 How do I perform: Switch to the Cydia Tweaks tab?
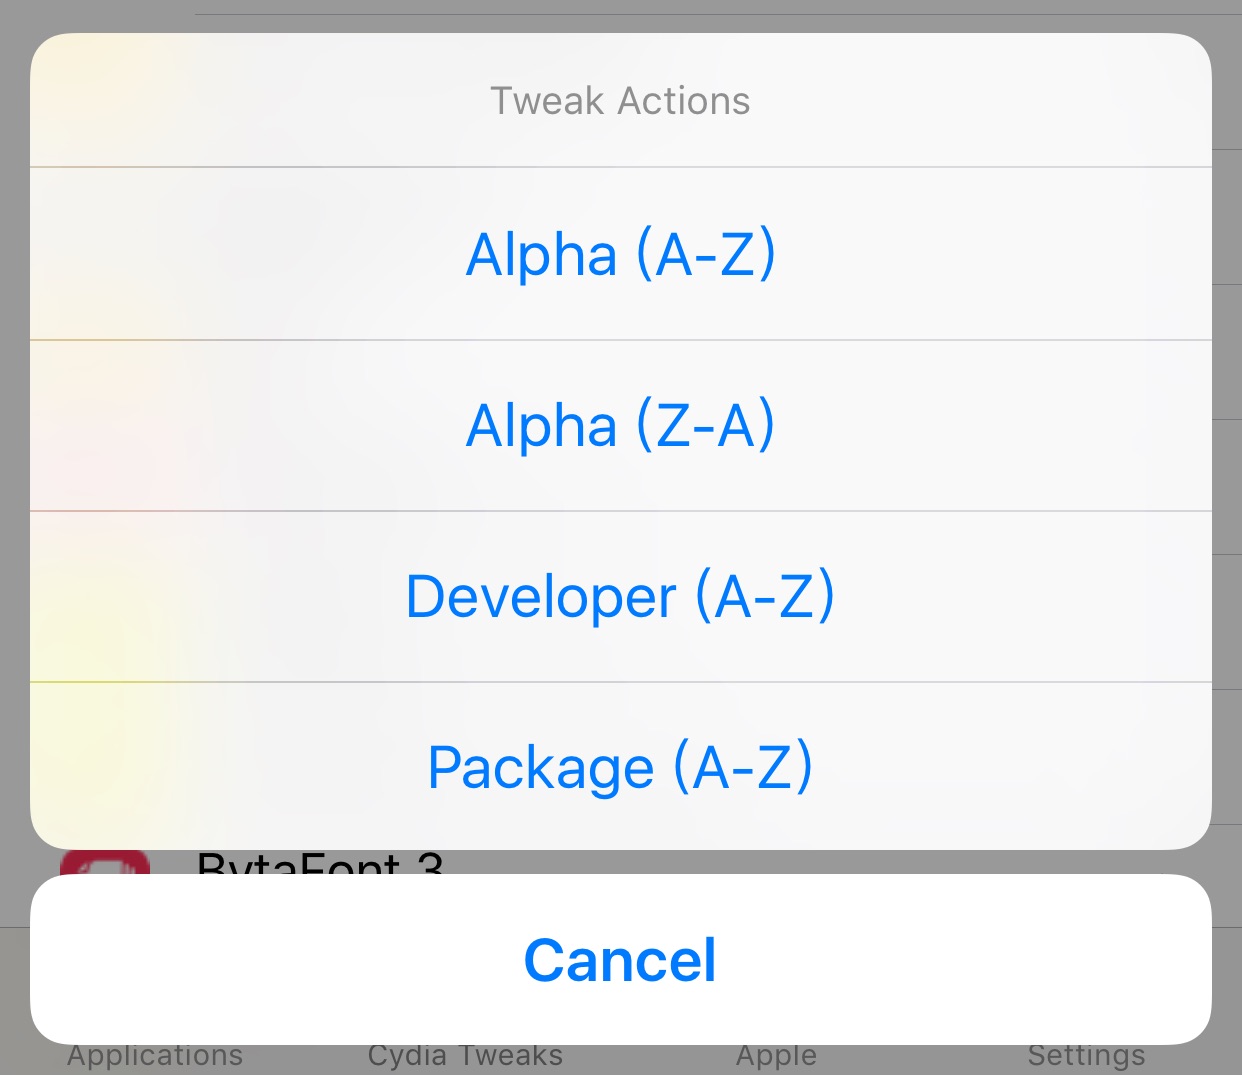(x=465, y=1058)
